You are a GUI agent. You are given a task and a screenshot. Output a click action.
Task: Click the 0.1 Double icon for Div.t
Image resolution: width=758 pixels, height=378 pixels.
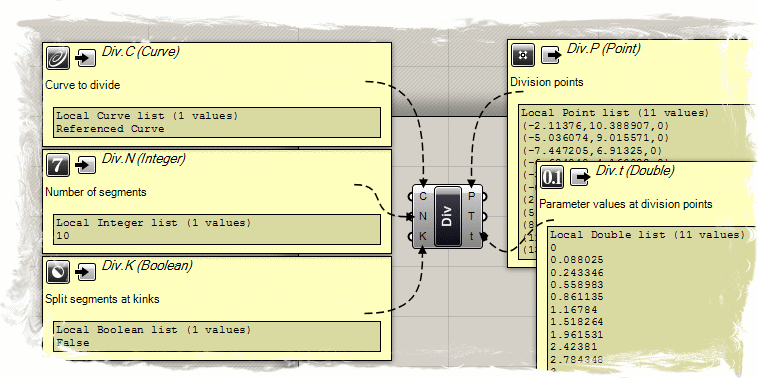(x=552, y=177)
